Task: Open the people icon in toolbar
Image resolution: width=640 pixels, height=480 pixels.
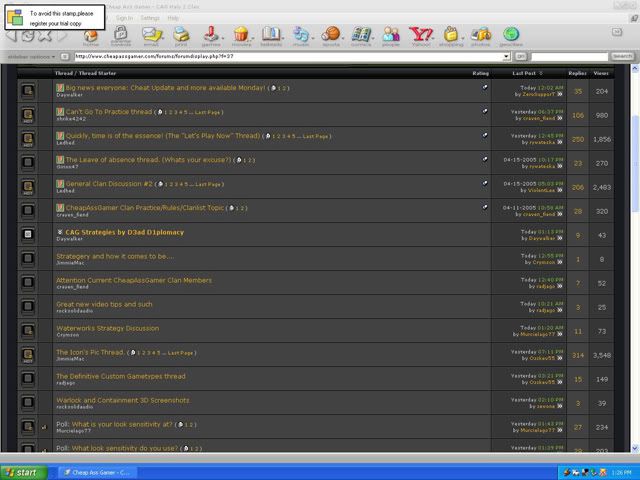Action: [391, 34]
